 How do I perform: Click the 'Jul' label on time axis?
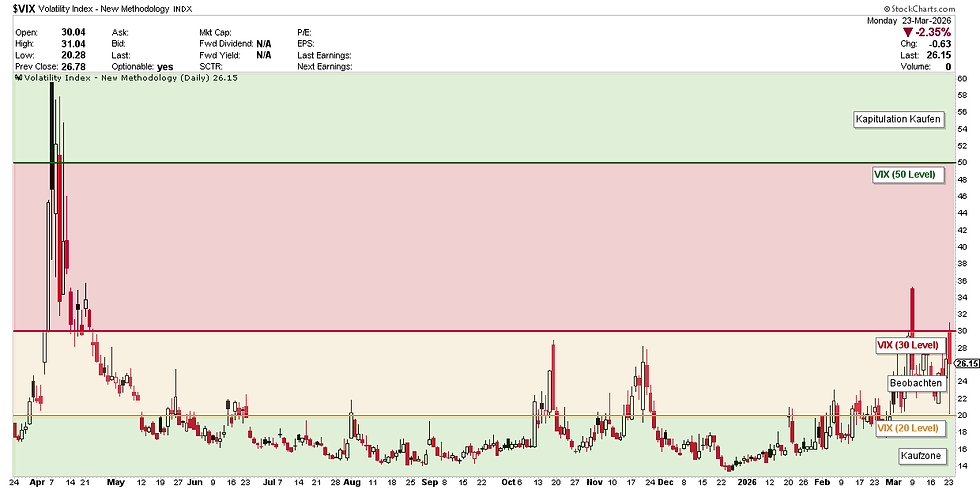coord(269,483)
